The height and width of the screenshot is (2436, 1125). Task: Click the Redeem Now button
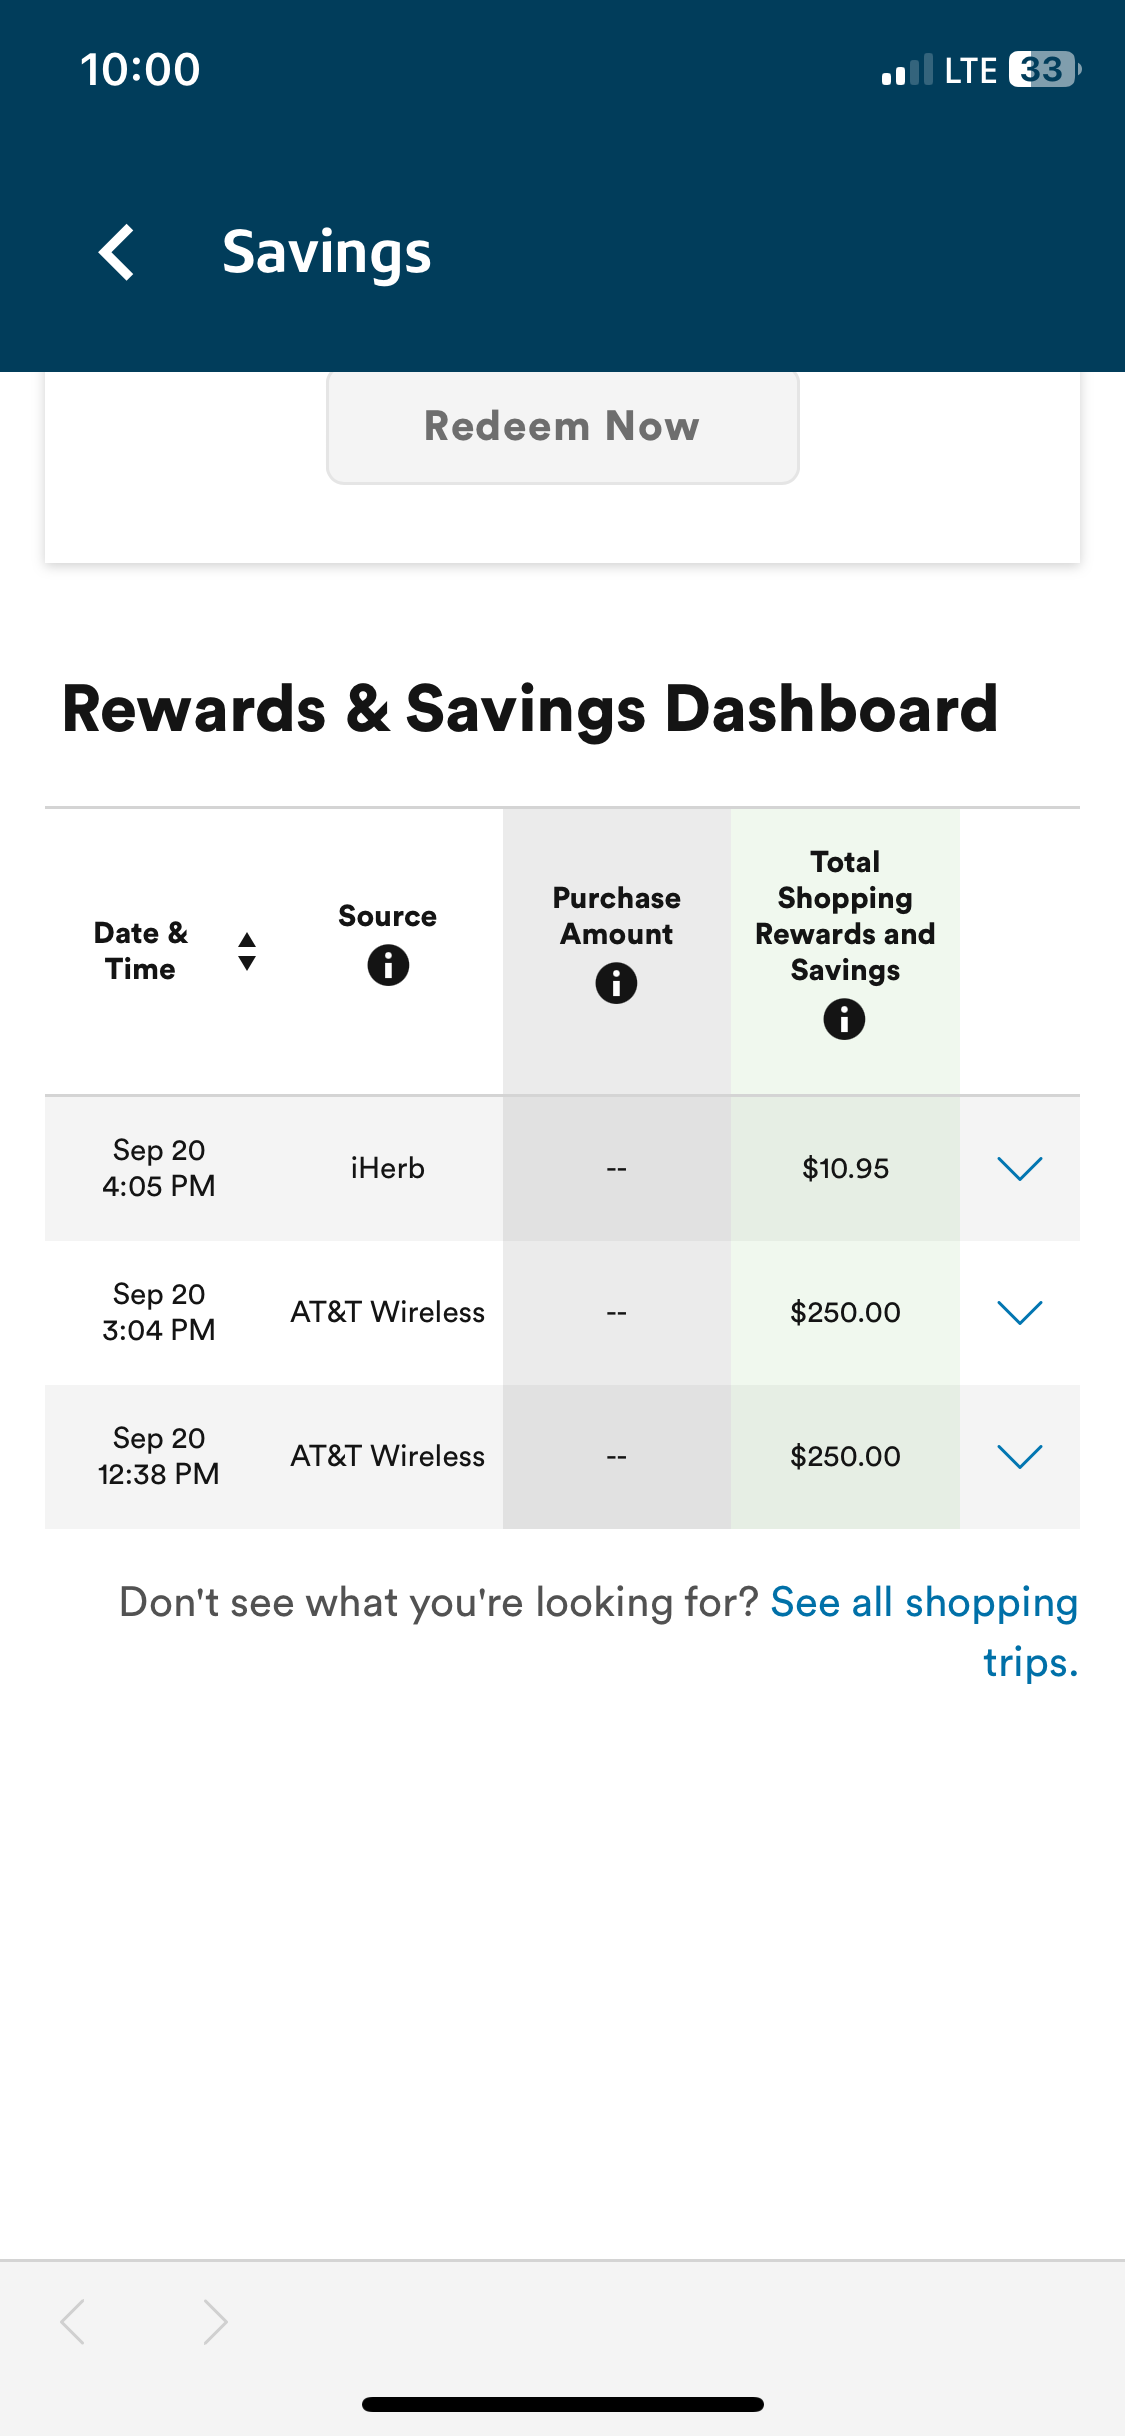point(562,426)
